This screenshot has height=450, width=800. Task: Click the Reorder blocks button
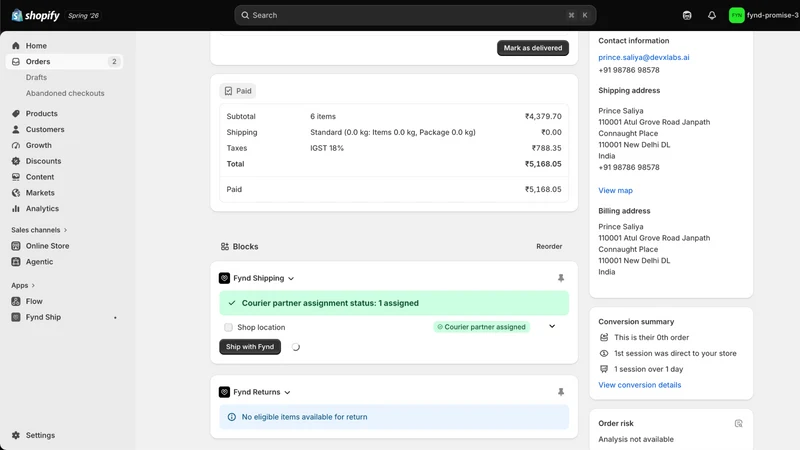point(549,246)
